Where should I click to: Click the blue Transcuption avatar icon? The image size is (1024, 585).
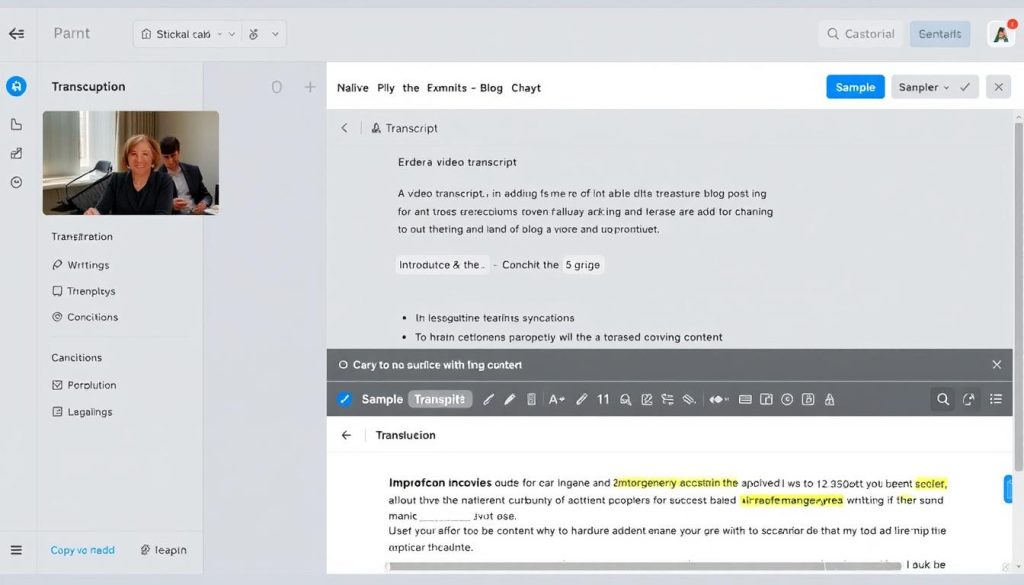point(16,86)
